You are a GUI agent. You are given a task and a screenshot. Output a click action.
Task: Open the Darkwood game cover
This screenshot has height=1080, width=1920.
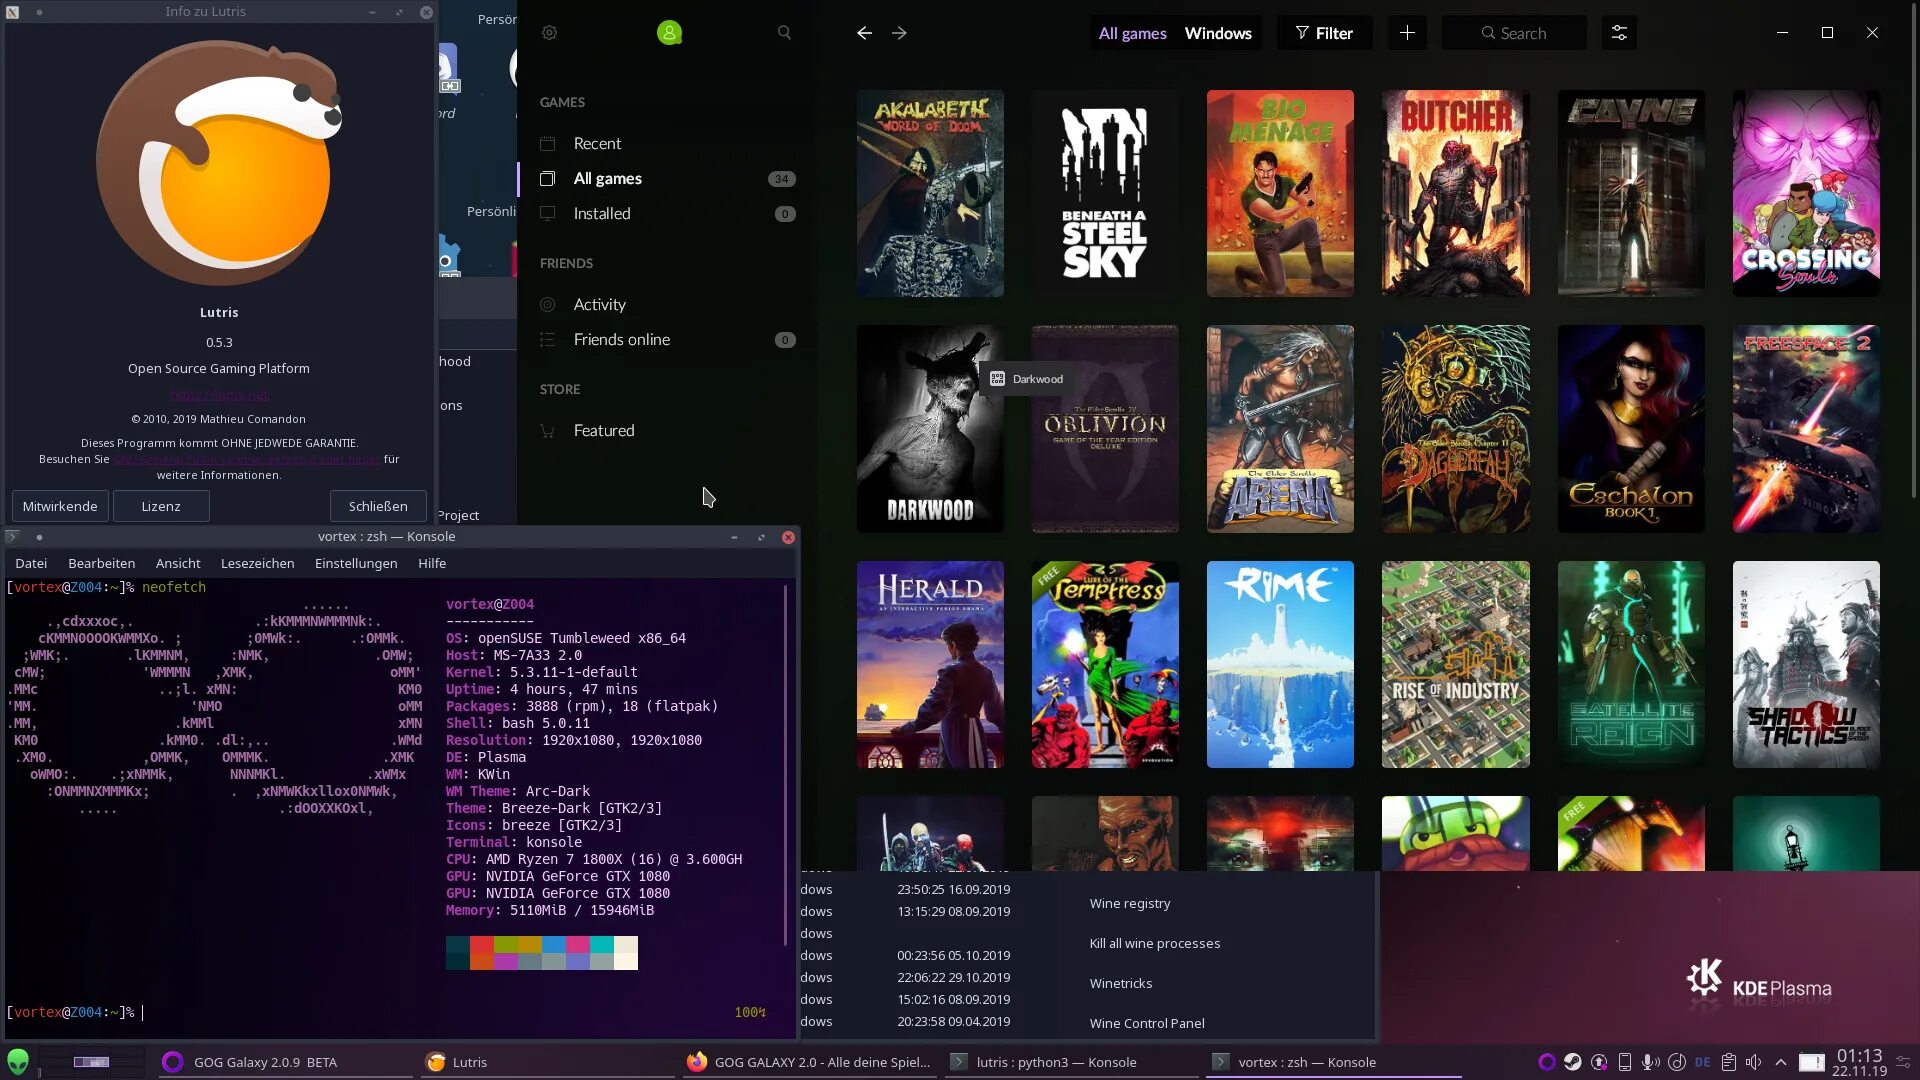pyautogui.click(x=930, y=429)
